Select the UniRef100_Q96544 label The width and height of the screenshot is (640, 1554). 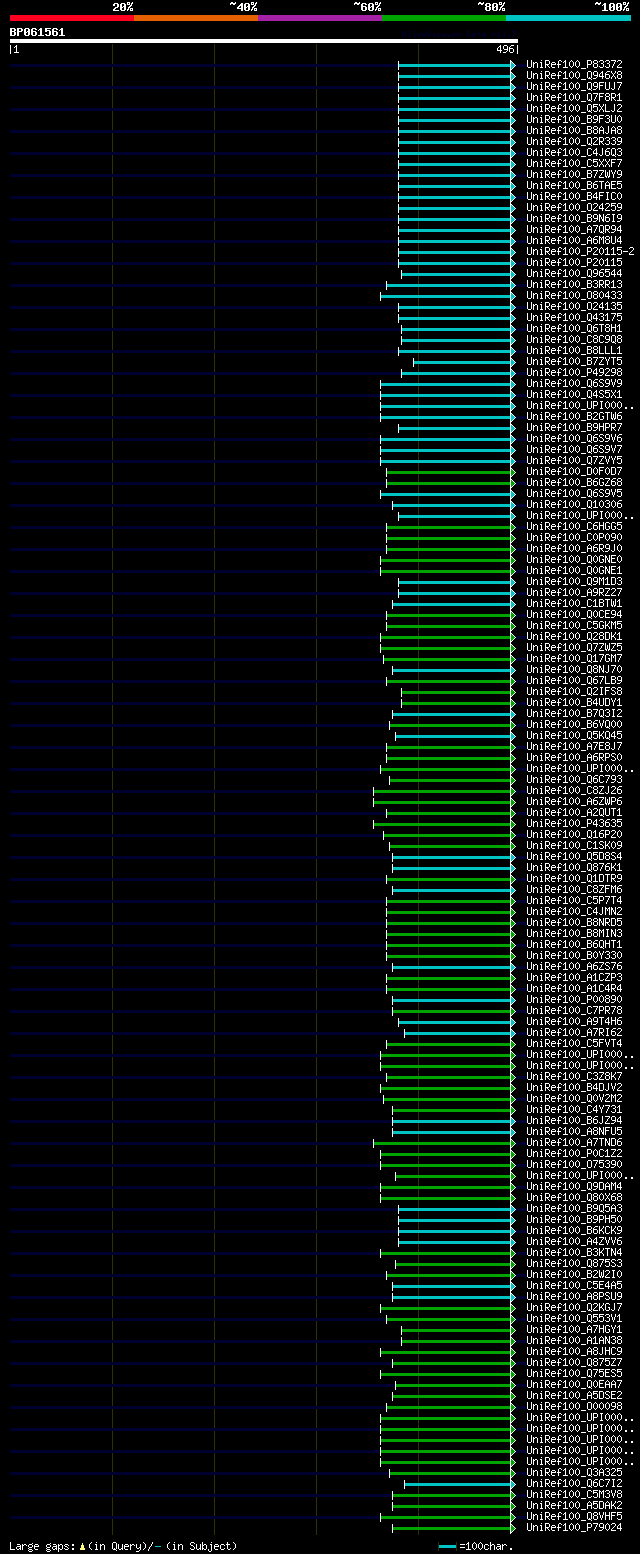[574, 274]
